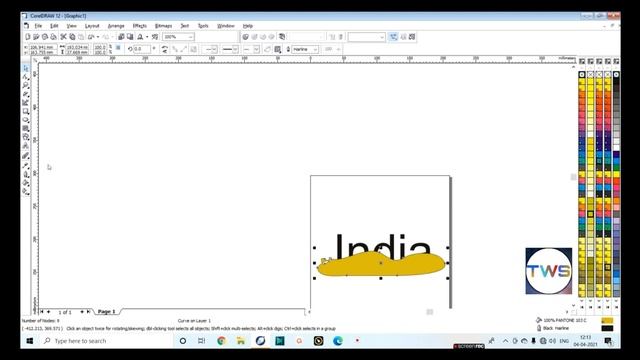The image size is (640, 360).
Task: Click the Windows Start button
Action: (x=29, y=340)
